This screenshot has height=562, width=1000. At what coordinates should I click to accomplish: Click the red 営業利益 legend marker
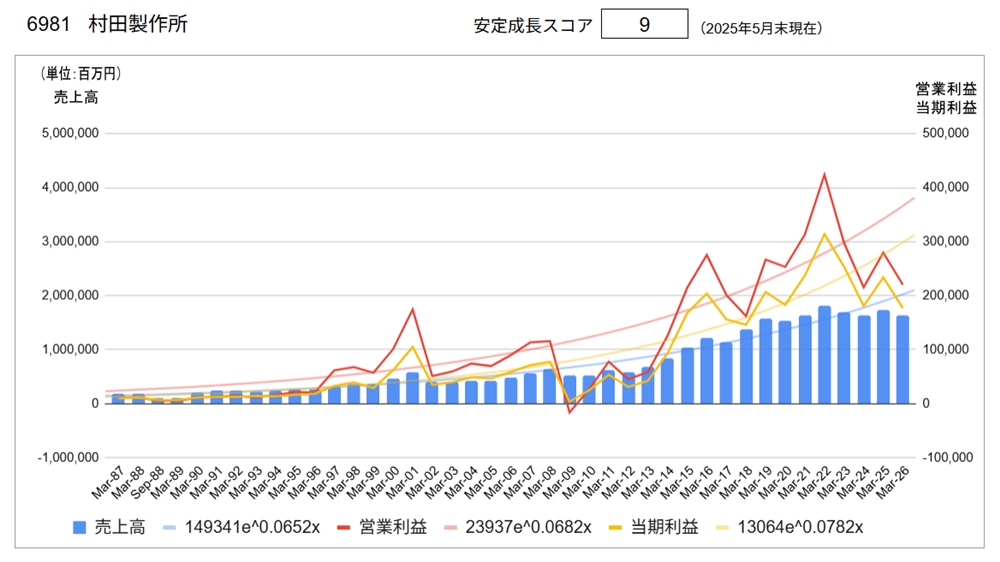344,528
